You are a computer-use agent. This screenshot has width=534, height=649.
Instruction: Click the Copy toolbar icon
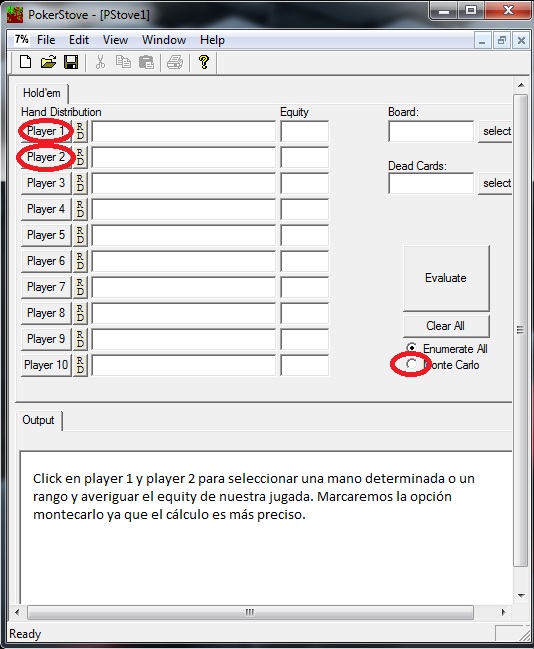pyautogui.click(x=123, y=62)
